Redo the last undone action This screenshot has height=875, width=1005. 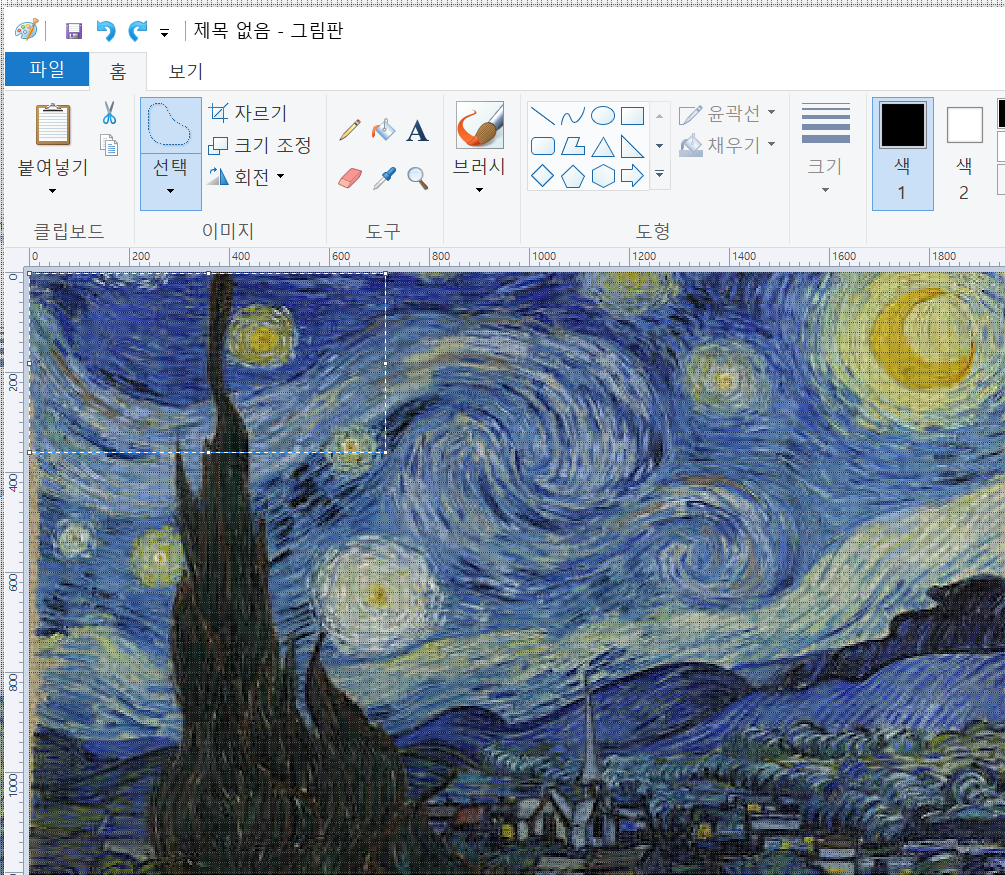[x=137, y=31]
